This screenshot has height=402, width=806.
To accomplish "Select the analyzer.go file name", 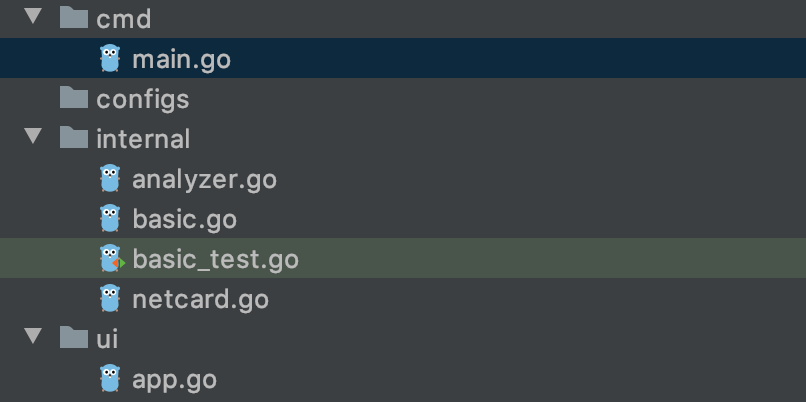I will [x=204, y=180].
